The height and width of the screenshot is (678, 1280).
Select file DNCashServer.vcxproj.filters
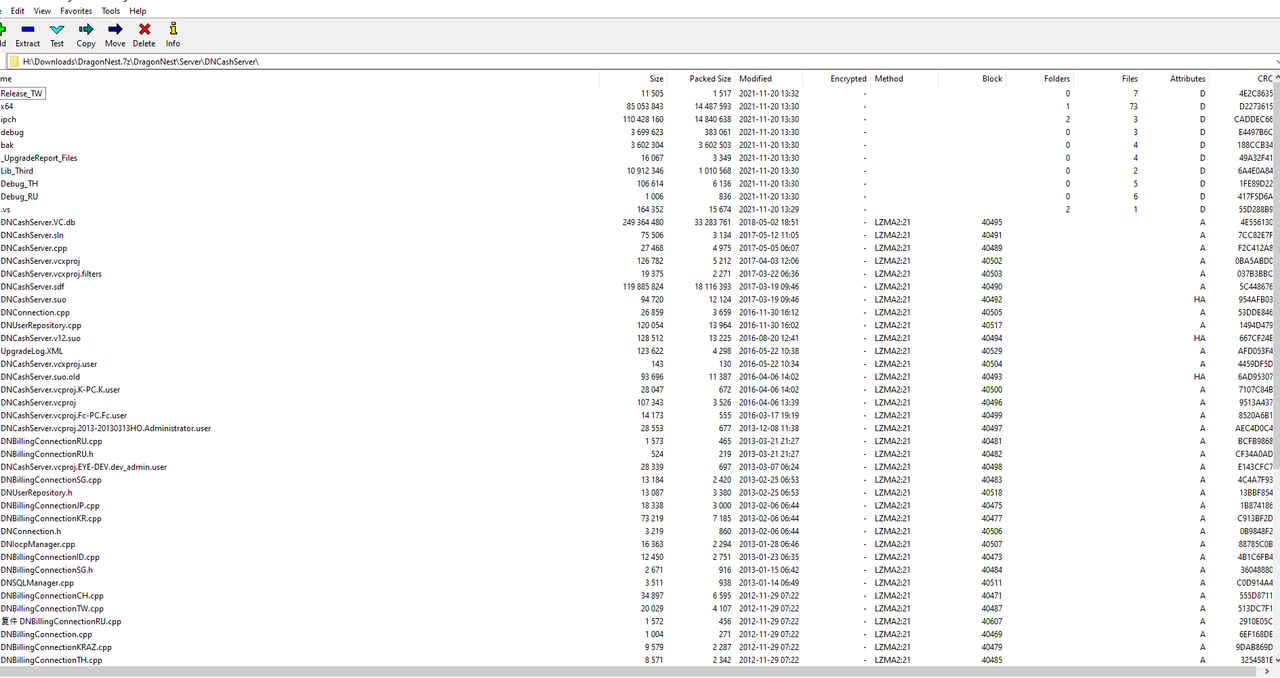[x=51, y=274]
